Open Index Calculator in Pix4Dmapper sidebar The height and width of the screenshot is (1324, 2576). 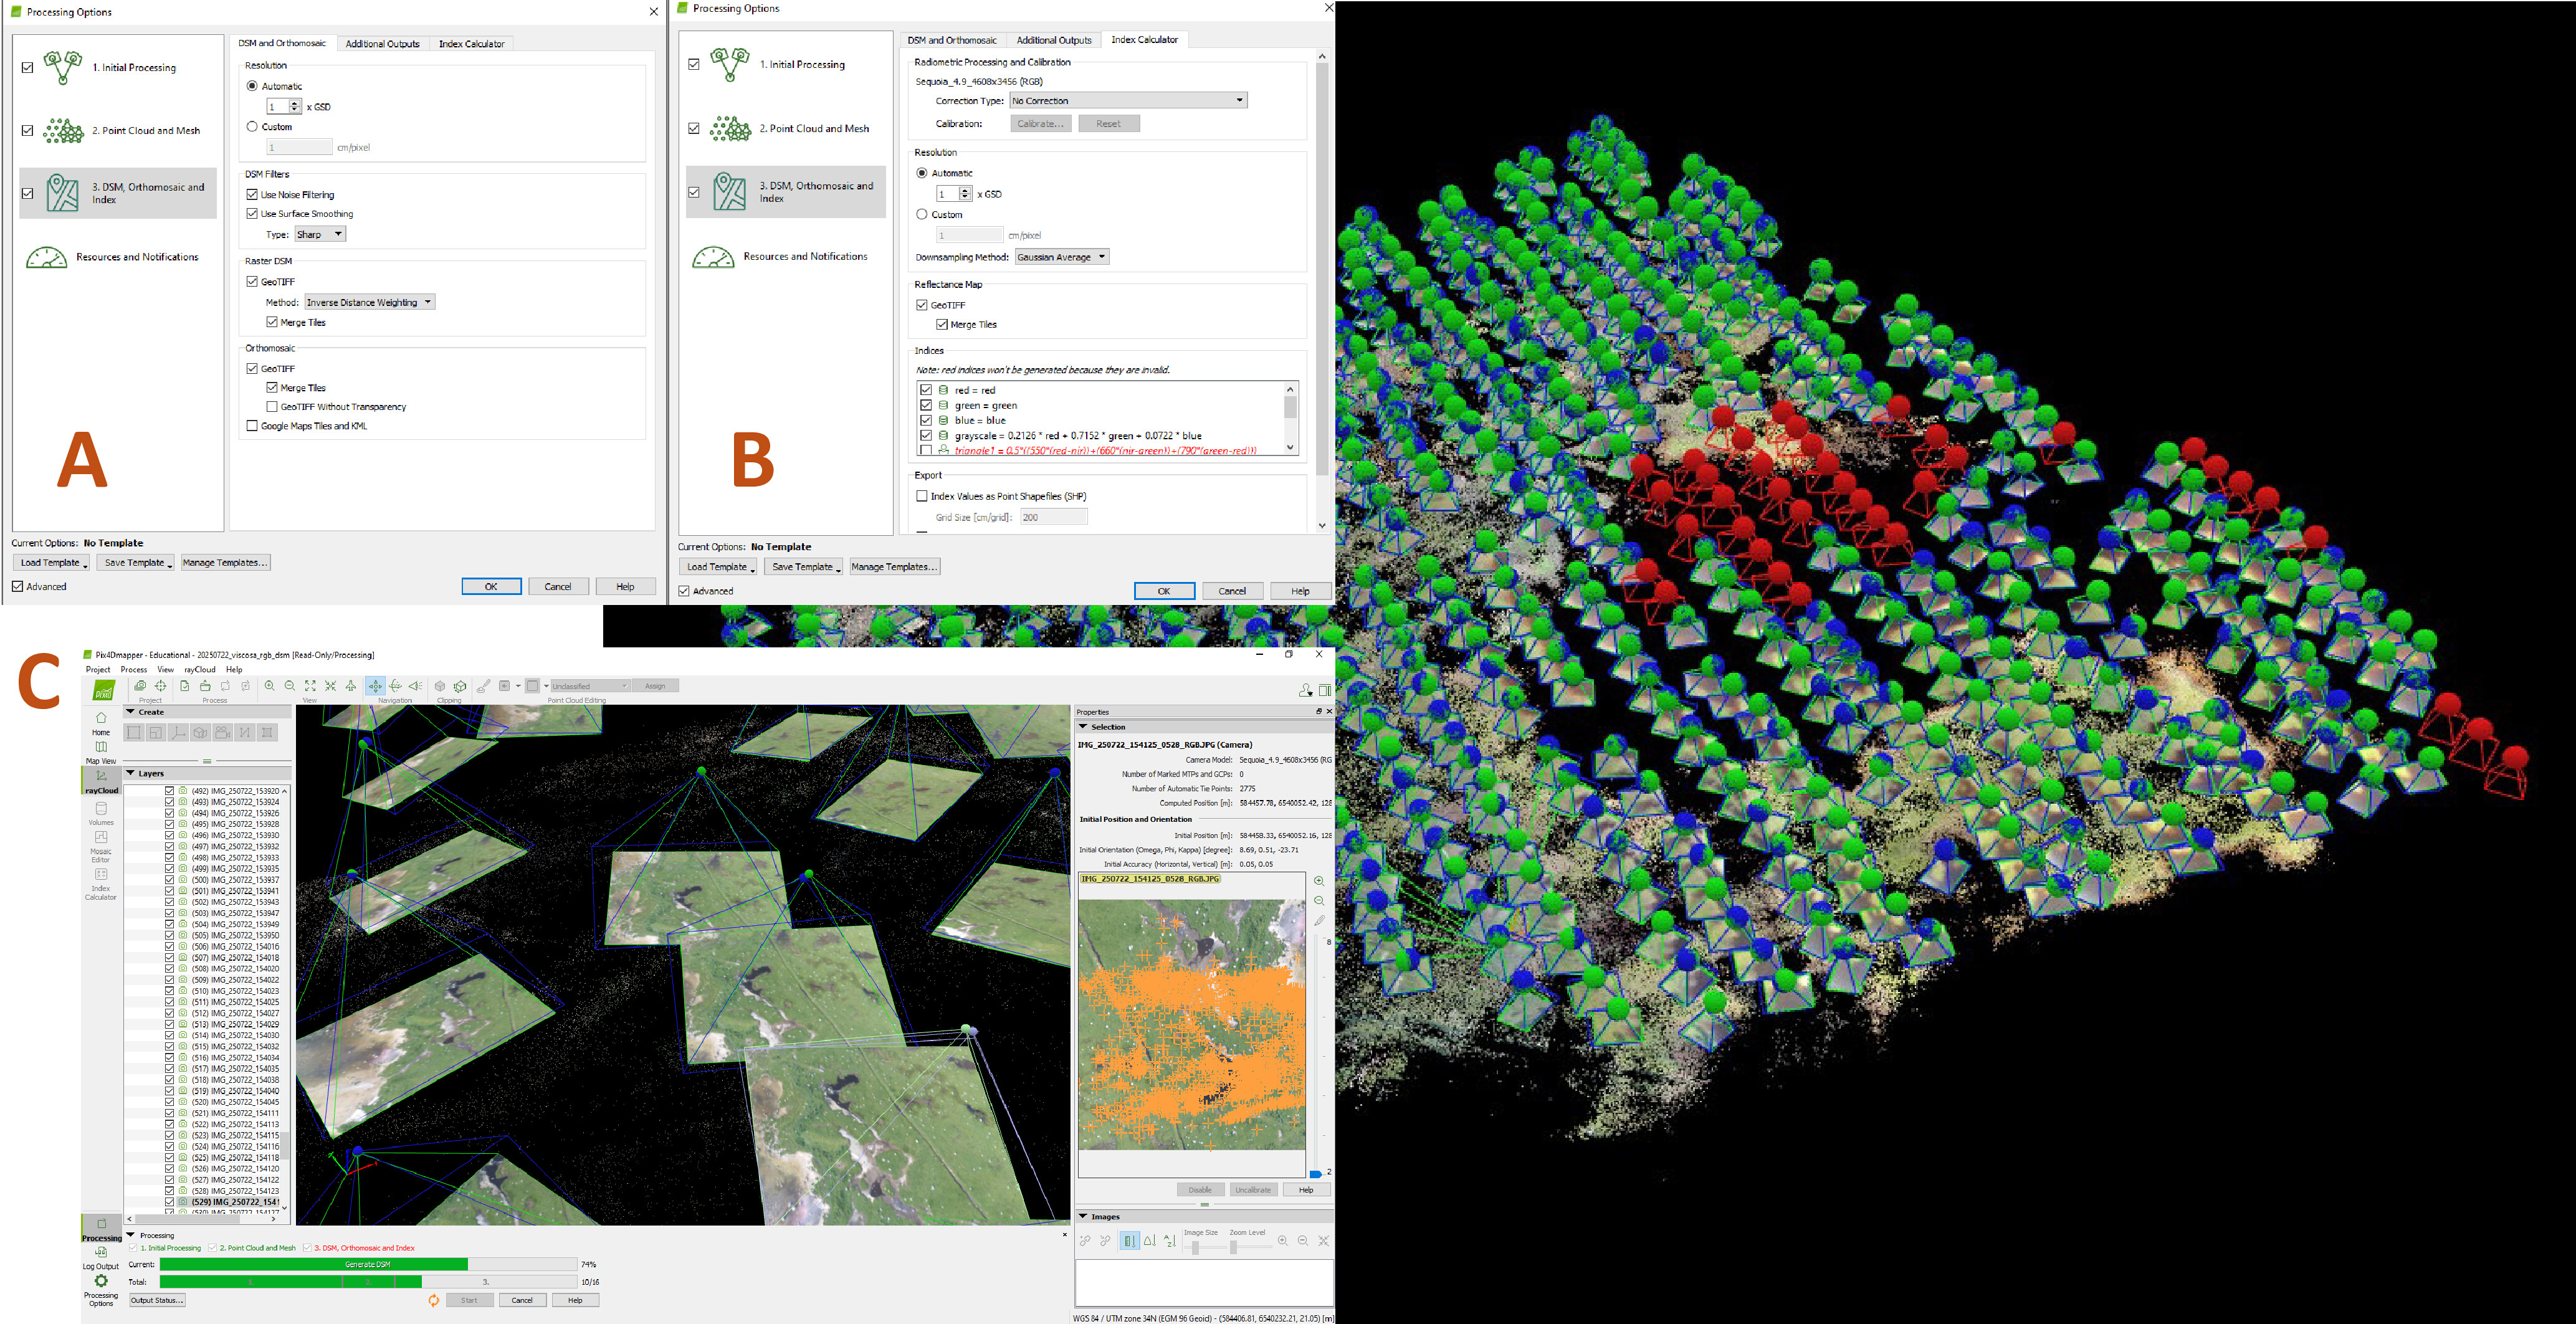click(x=101, y=884)
